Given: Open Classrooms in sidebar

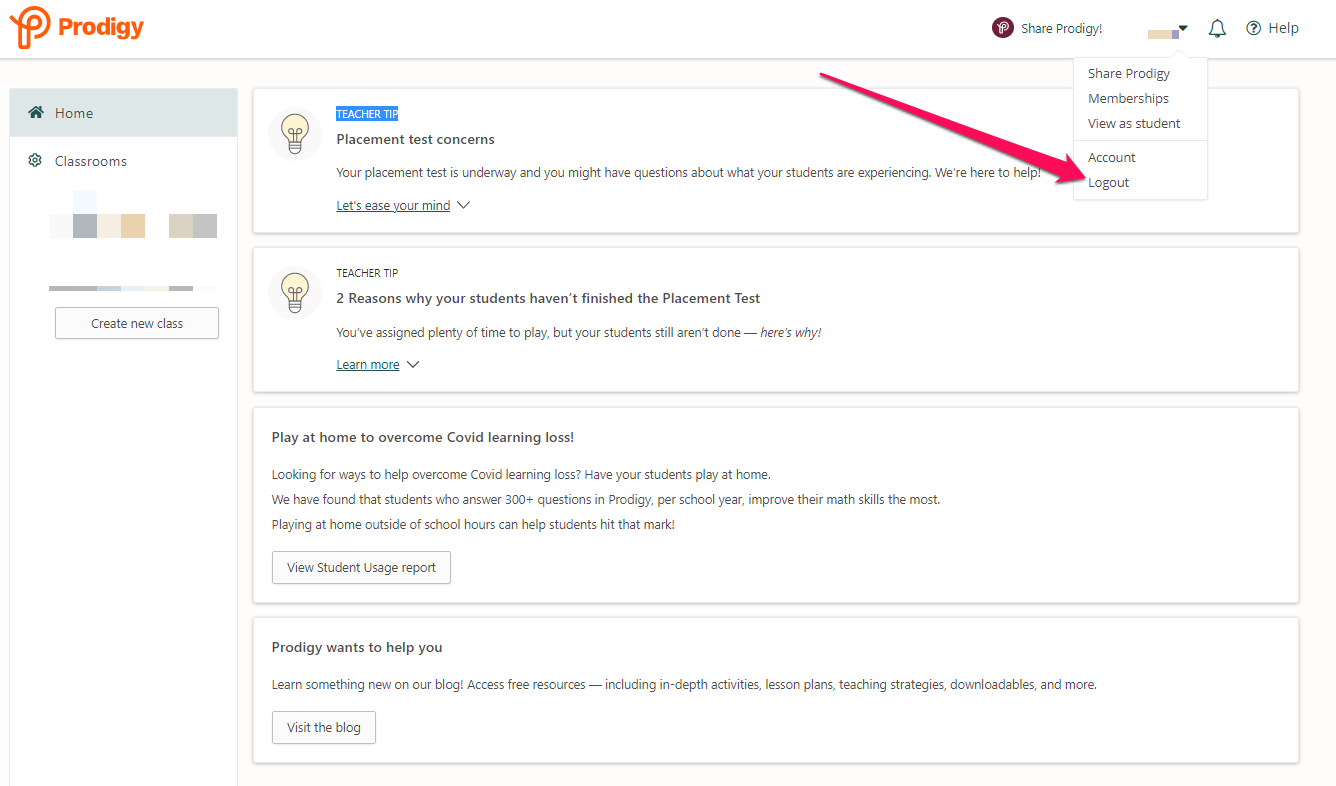Looking at the screenshot, I should point(124,161).
